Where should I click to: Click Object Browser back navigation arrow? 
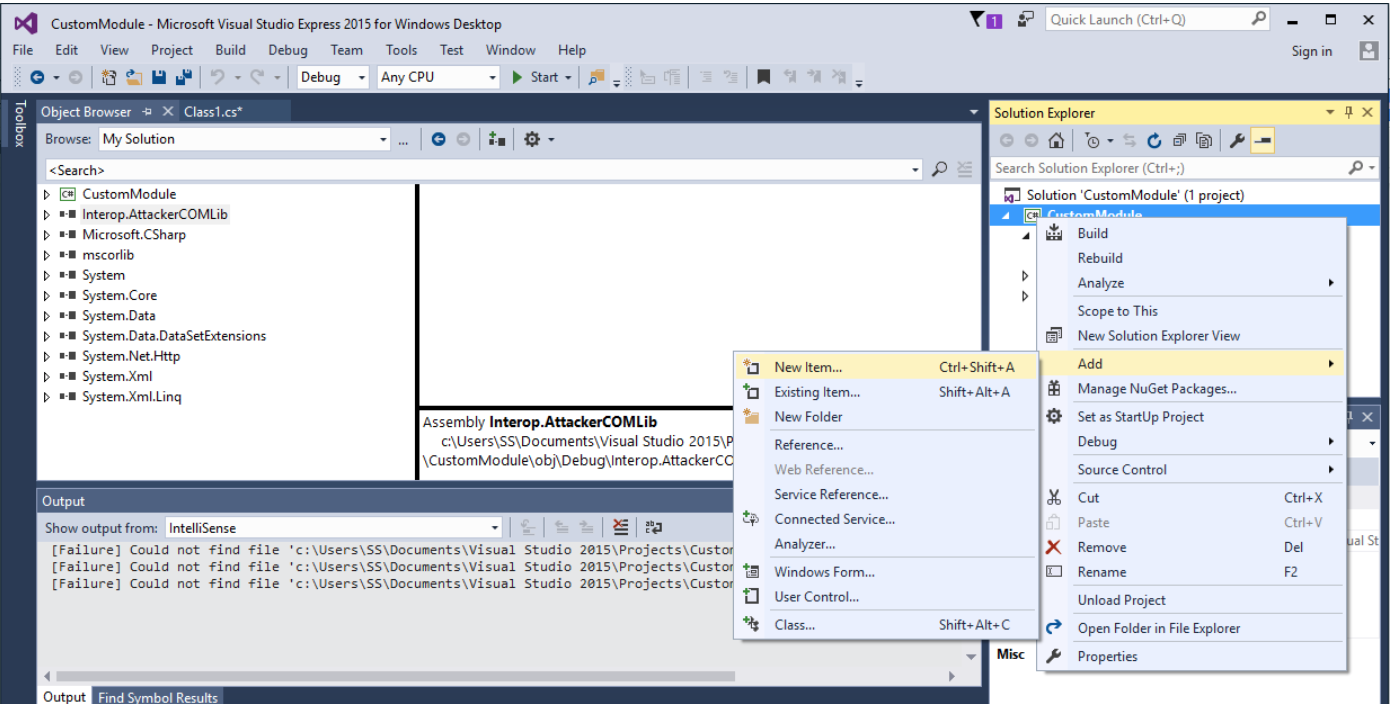point(438,139)
